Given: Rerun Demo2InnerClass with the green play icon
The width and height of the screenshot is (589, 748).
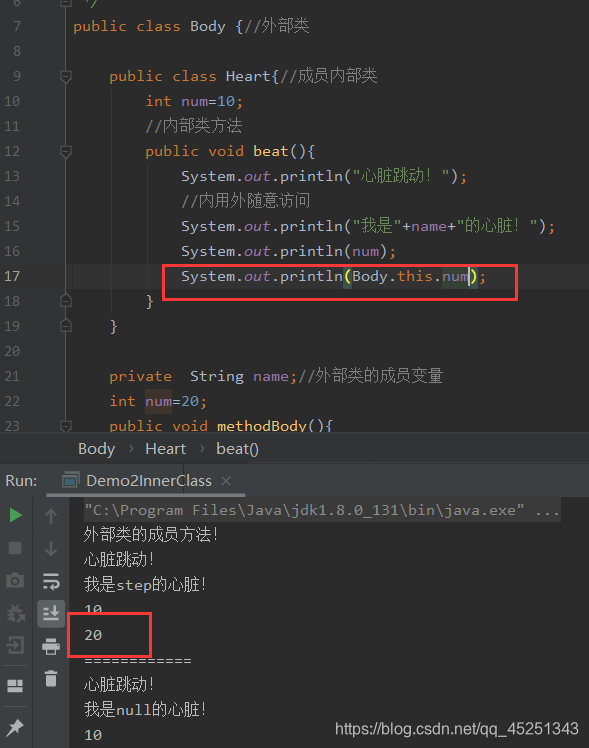Looking at the screenshot, I should pos(16,515).
